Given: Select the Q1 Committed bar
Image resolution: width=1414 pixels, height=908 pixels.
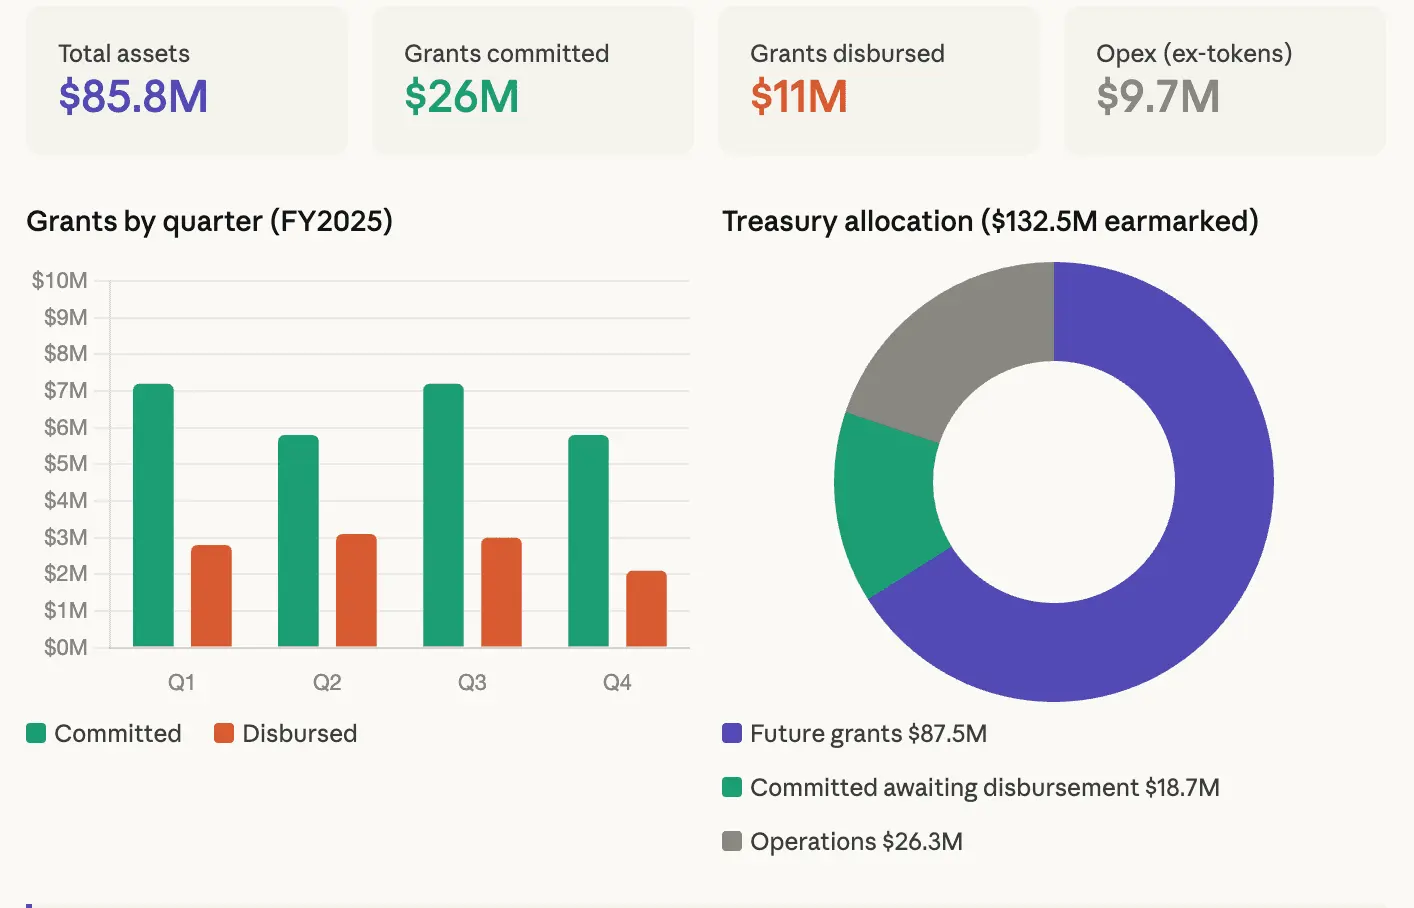Looking at the screenshot, I should click(152, 515).
